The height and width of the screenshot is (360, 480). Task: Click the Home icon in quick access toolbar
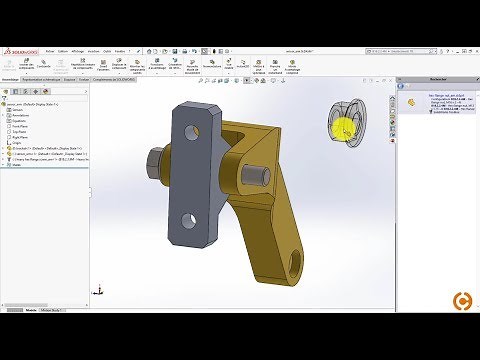tap(149, 51)
